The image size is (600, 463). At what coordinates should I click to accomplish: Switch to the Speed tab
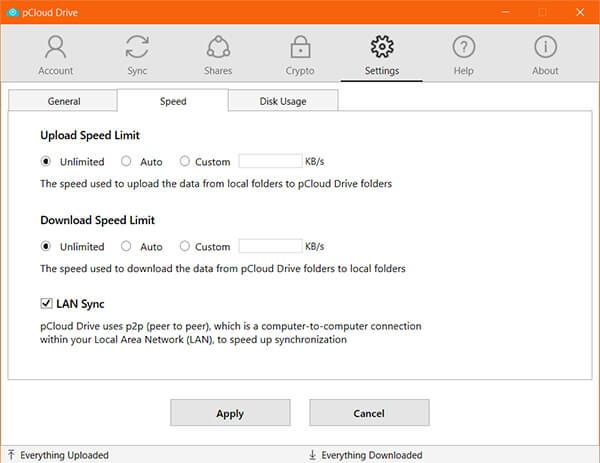[x=173, y=101]
